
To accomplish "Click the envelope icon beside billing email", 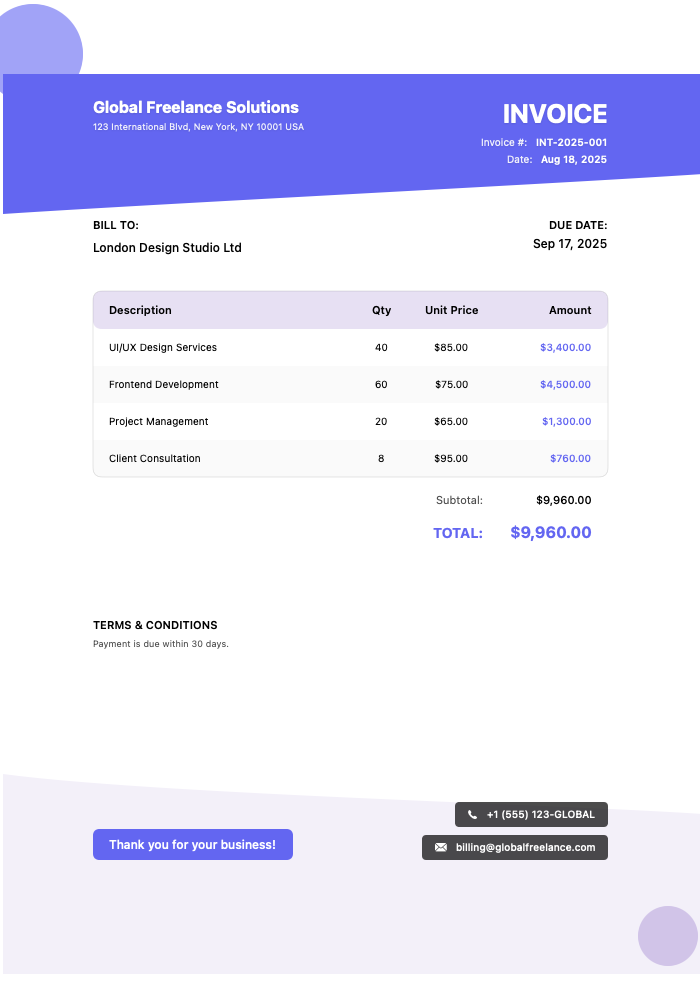I will [441, 847].
